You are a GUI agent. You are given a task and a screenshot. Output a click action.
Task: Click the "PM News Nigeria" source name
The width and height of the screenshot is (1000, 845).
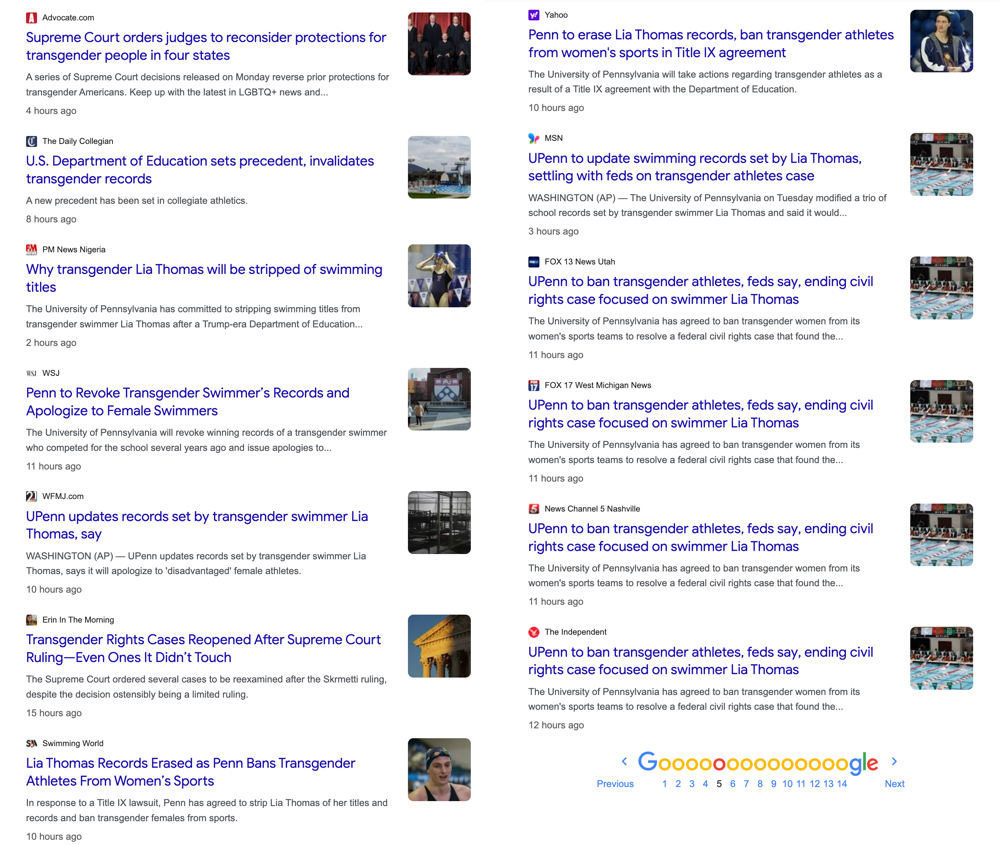pos(74,249)
